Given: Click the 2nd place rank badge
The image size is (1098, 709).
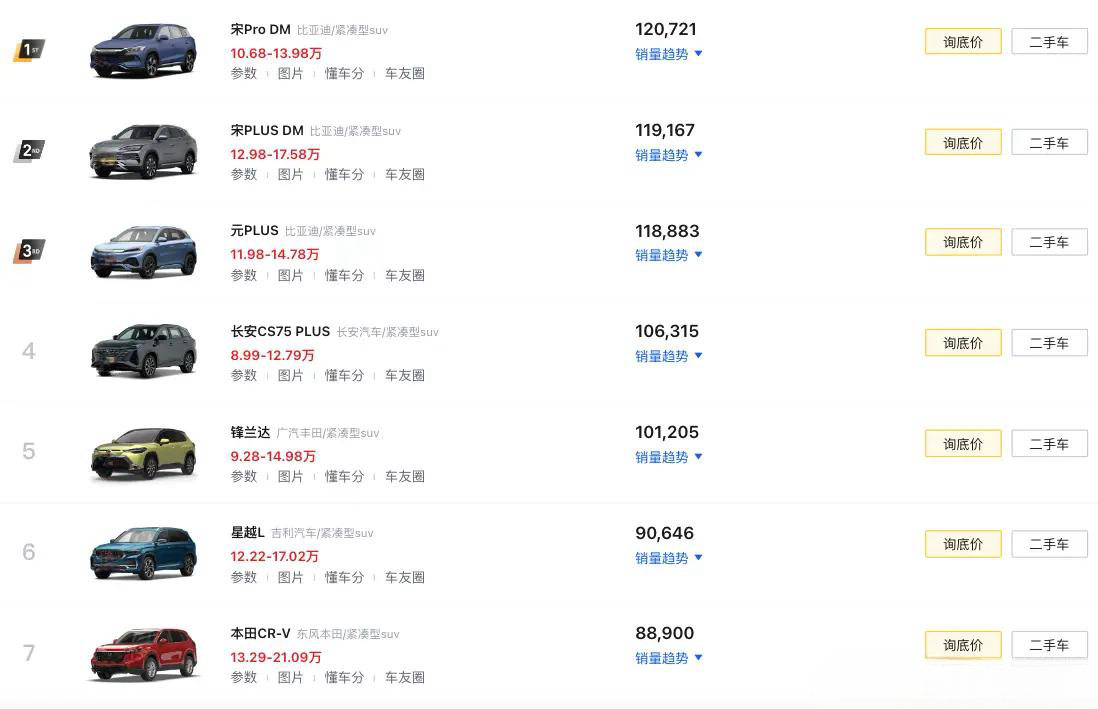Looking at the screenshot, I should tap(29, 151).
